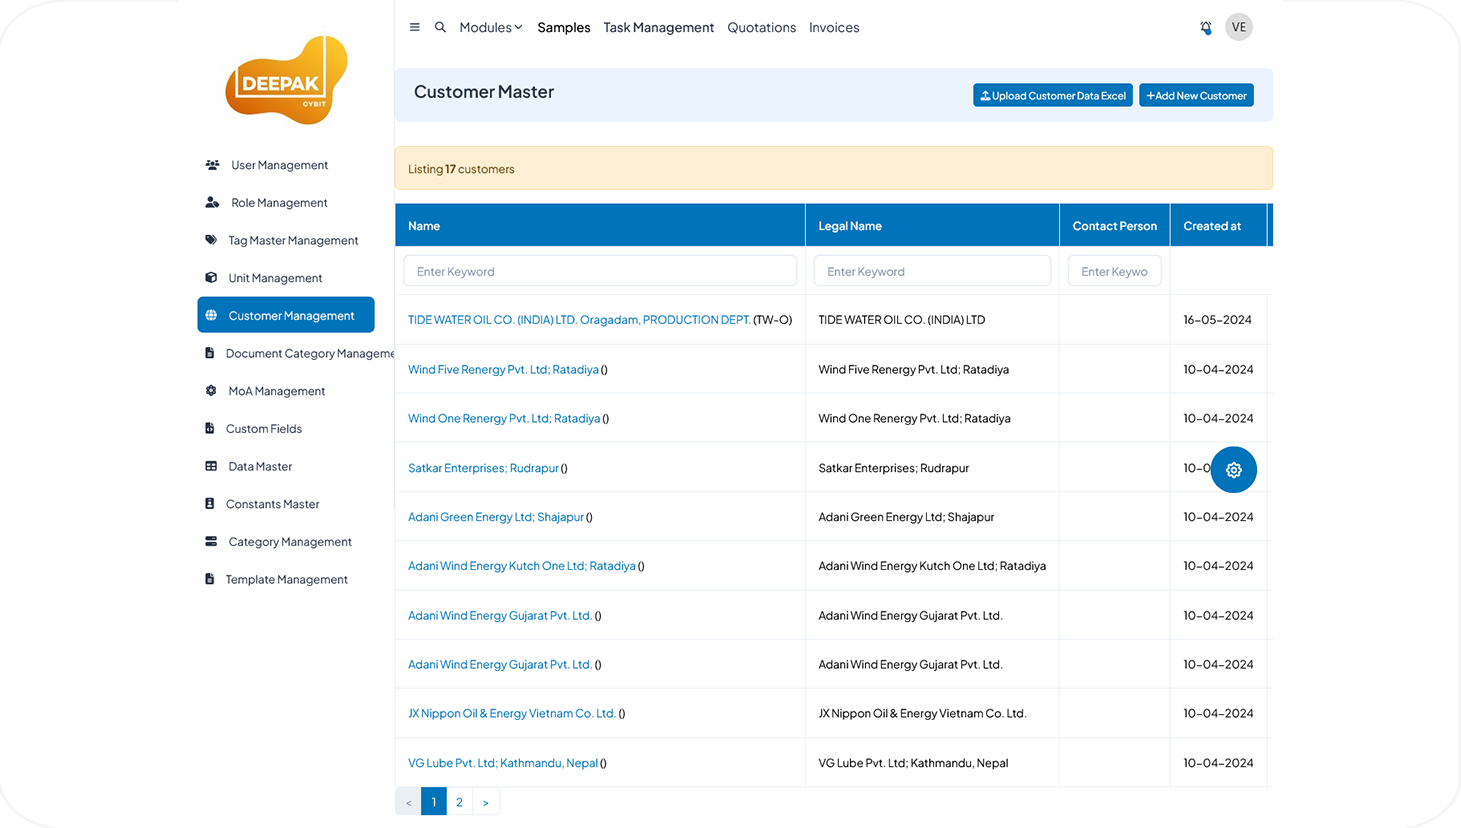Click the User Management sidebar icon
1461x828 pixels.
click(x=212, y=165)
